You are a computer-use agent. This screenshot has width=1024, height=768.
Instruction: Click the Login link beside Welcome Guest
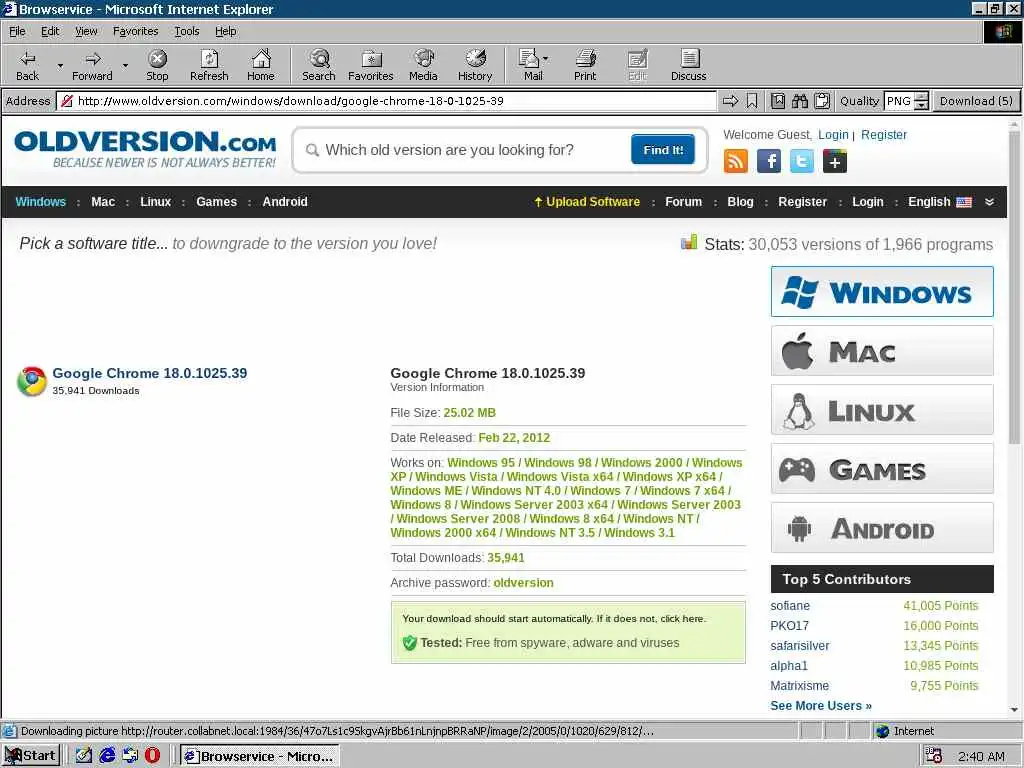(x=833, y=135)
